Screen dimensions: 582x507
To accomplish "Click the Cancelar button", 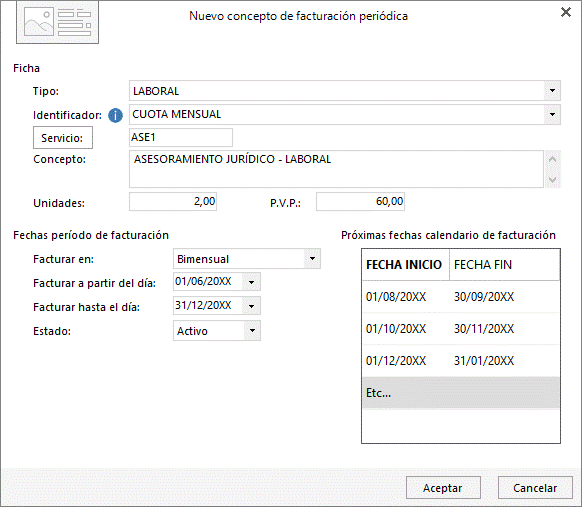I will [535, 488].
